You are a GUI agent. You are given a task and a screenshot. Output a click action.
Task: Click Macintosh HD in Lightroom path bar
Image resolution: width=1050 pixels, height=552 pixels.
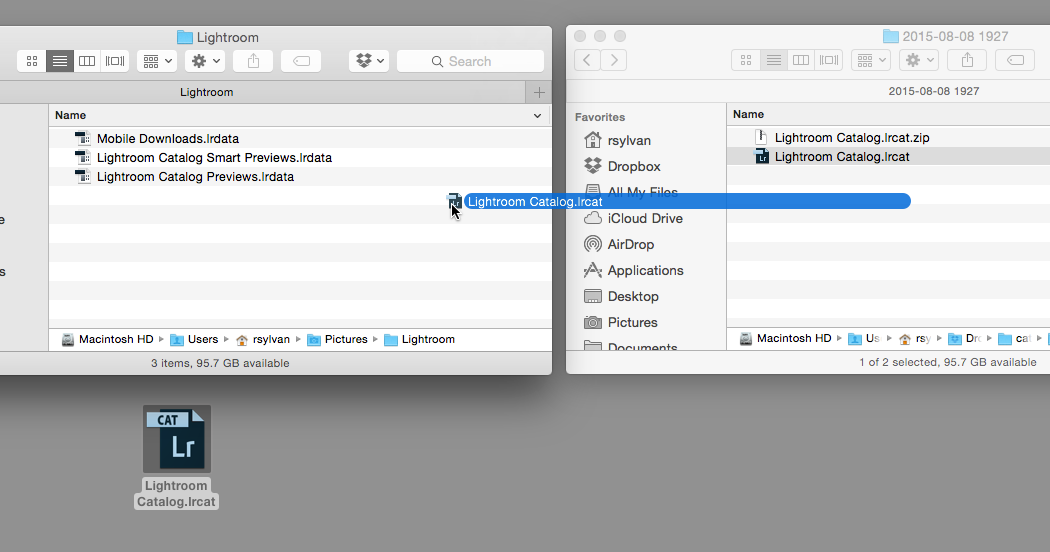click(108, 339)
